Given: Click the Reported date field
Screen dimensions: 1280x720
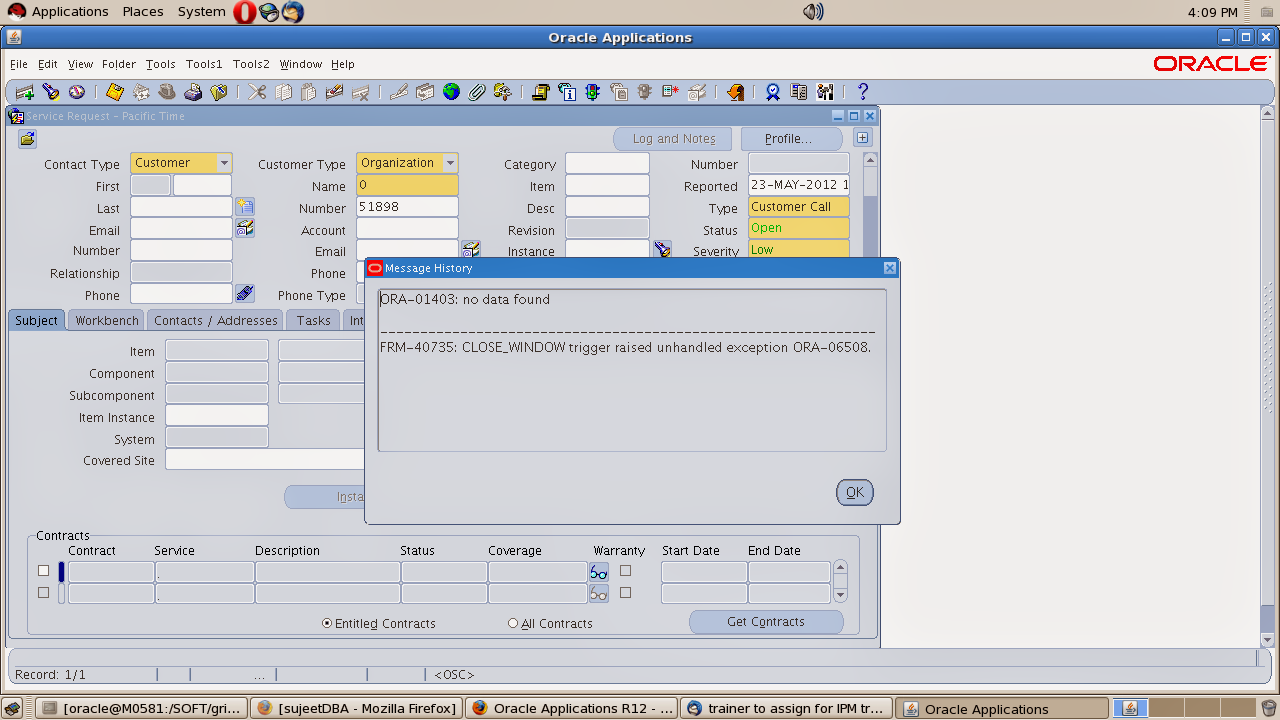Looking at the screenshot, I should click(x=799, y=185).
